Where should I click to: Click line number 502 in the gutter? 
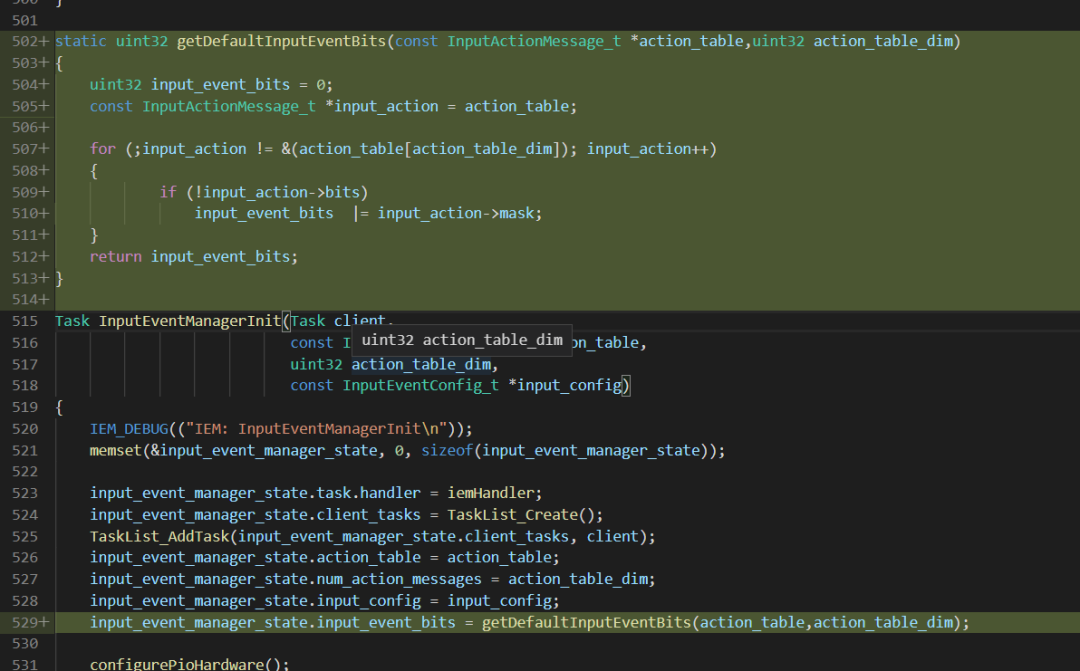tap(25, 41)
